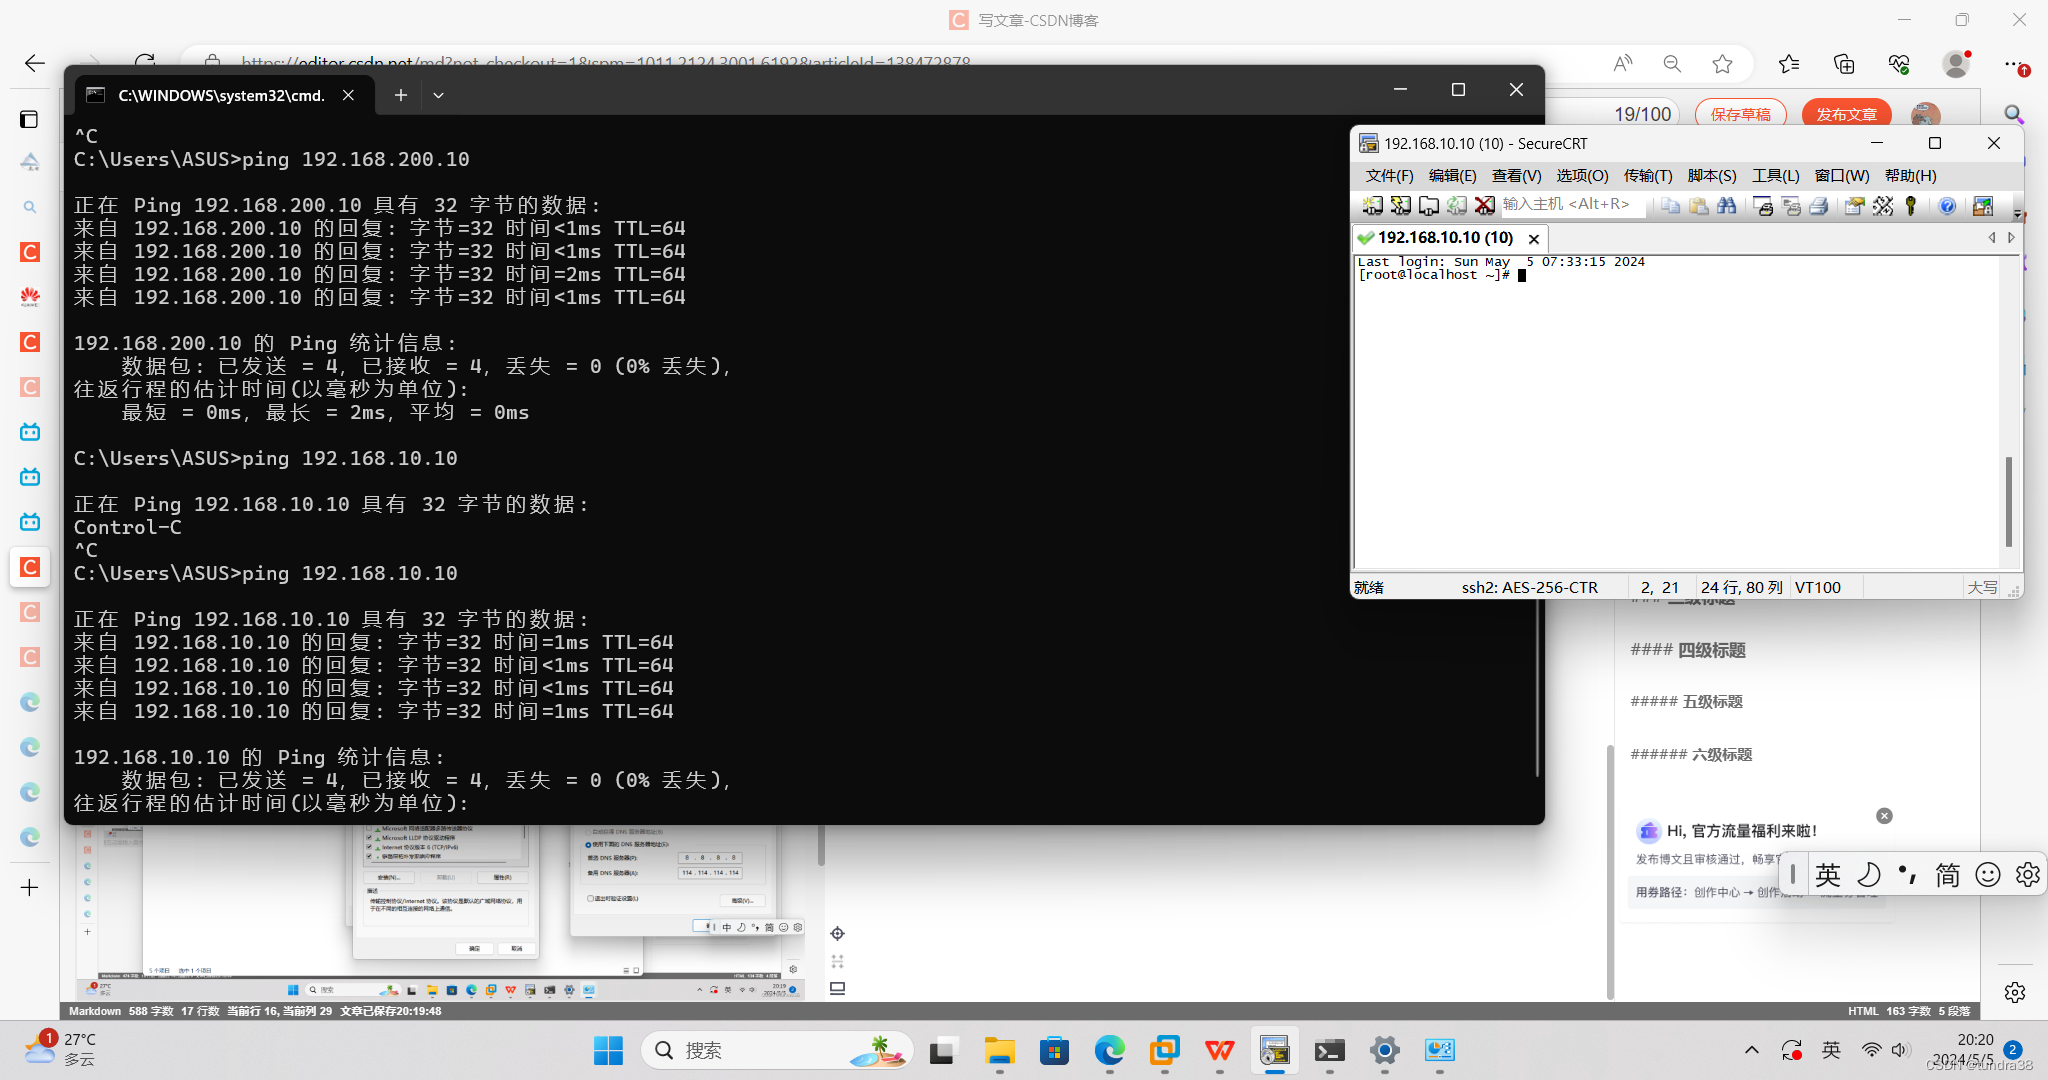This screenshot has width=2048, height=1080.
Task: Toggle the tray input indicator 英 in taskbar
Action: pyautogui.click(x=1831, y=1050)
